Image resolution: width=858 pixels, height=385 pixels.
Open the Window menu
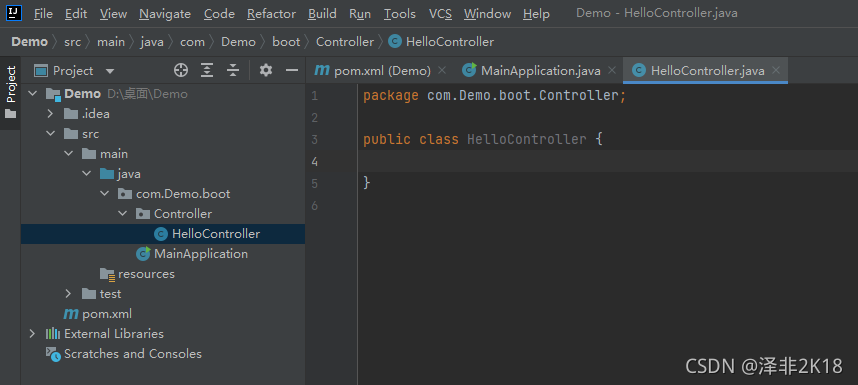click(x=487, y=14)
